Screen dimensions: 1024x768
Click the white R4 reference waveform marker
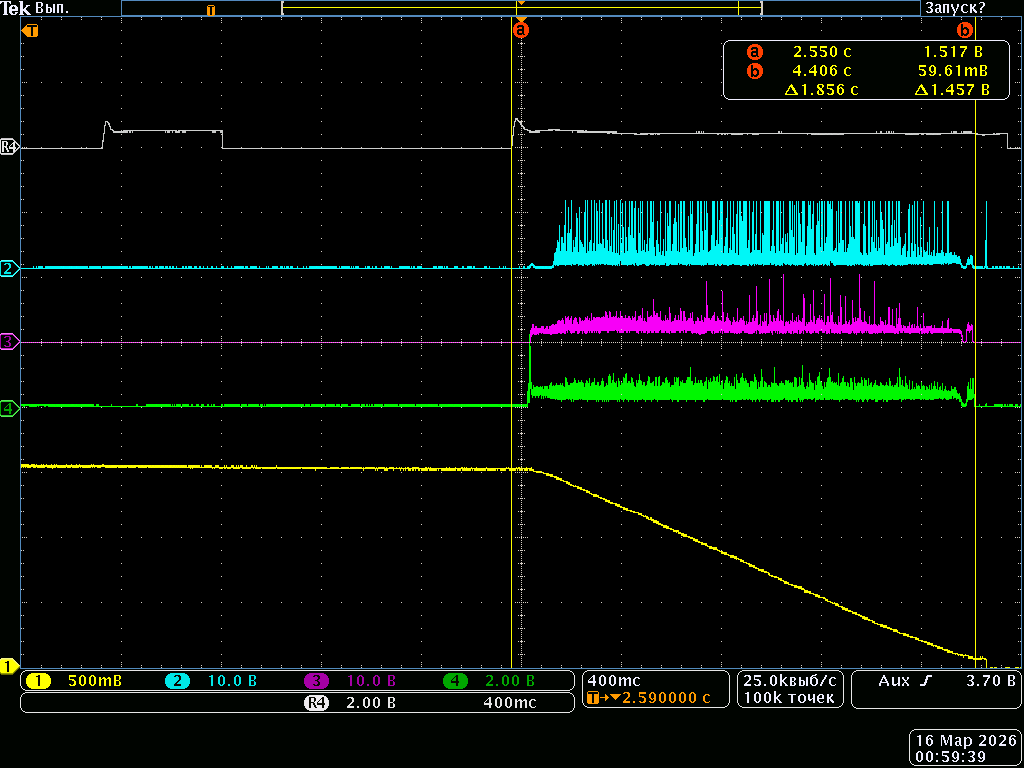10,147
